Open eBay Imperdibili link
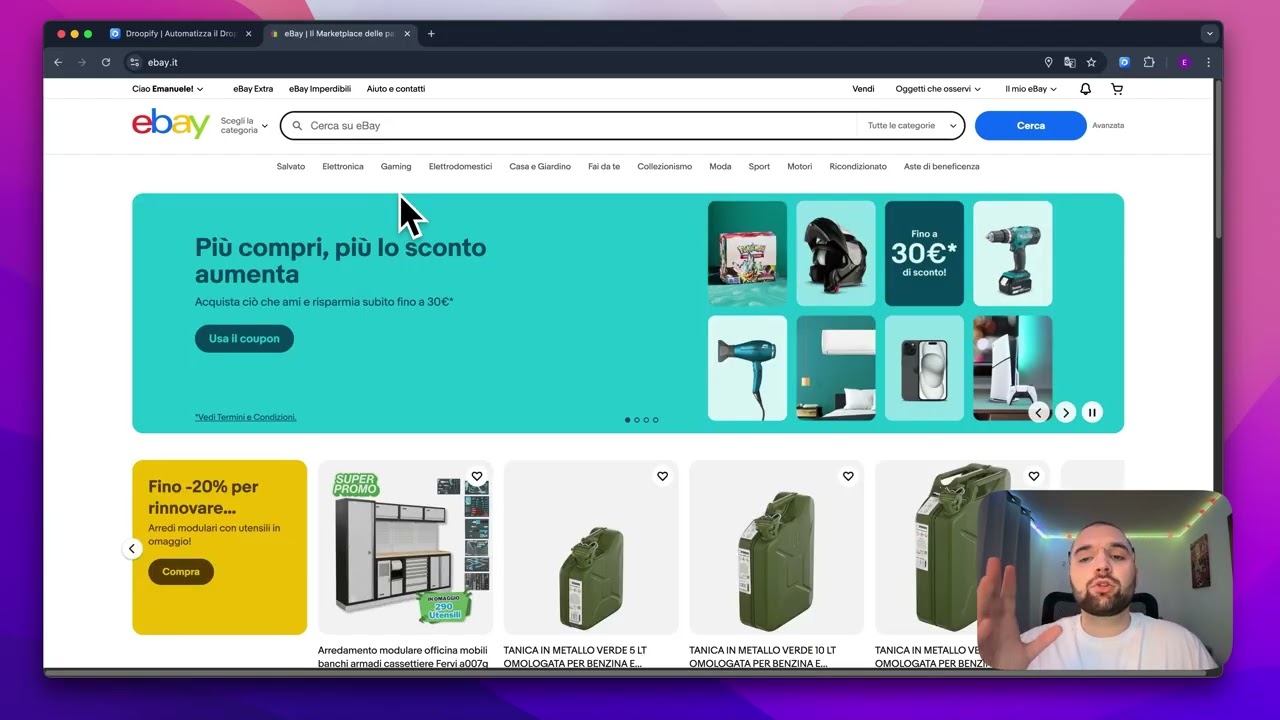 [320, 89]
